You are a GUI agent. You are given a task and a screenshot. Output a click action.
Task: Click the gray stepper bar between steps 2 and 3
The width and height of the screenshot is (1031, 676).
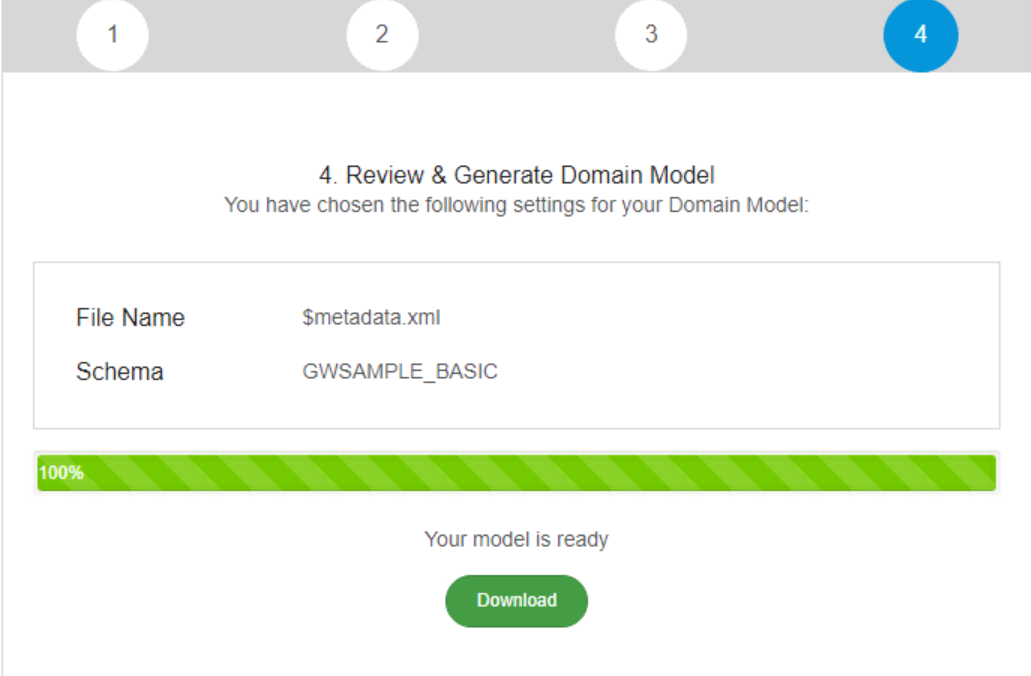[x=517, y=34]
